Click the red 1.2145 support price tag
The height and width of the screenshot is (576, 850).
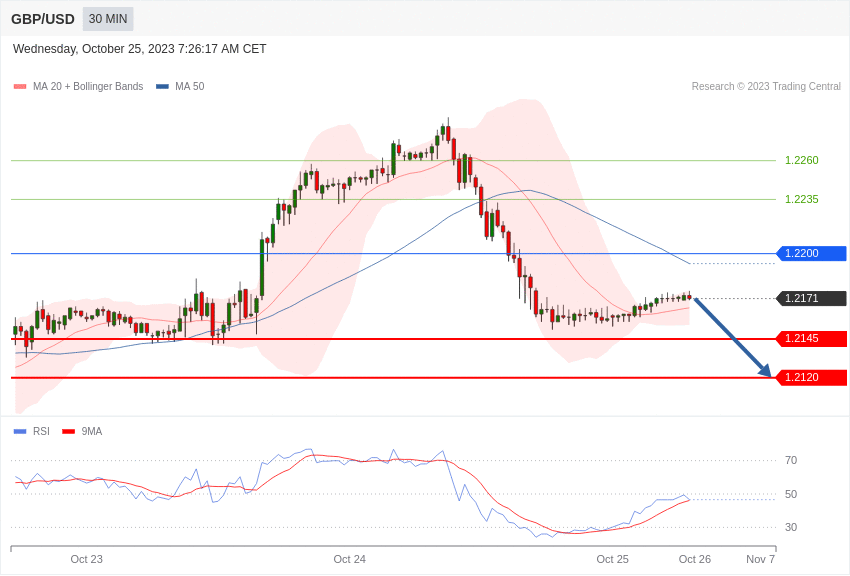[x=812, y=339]
